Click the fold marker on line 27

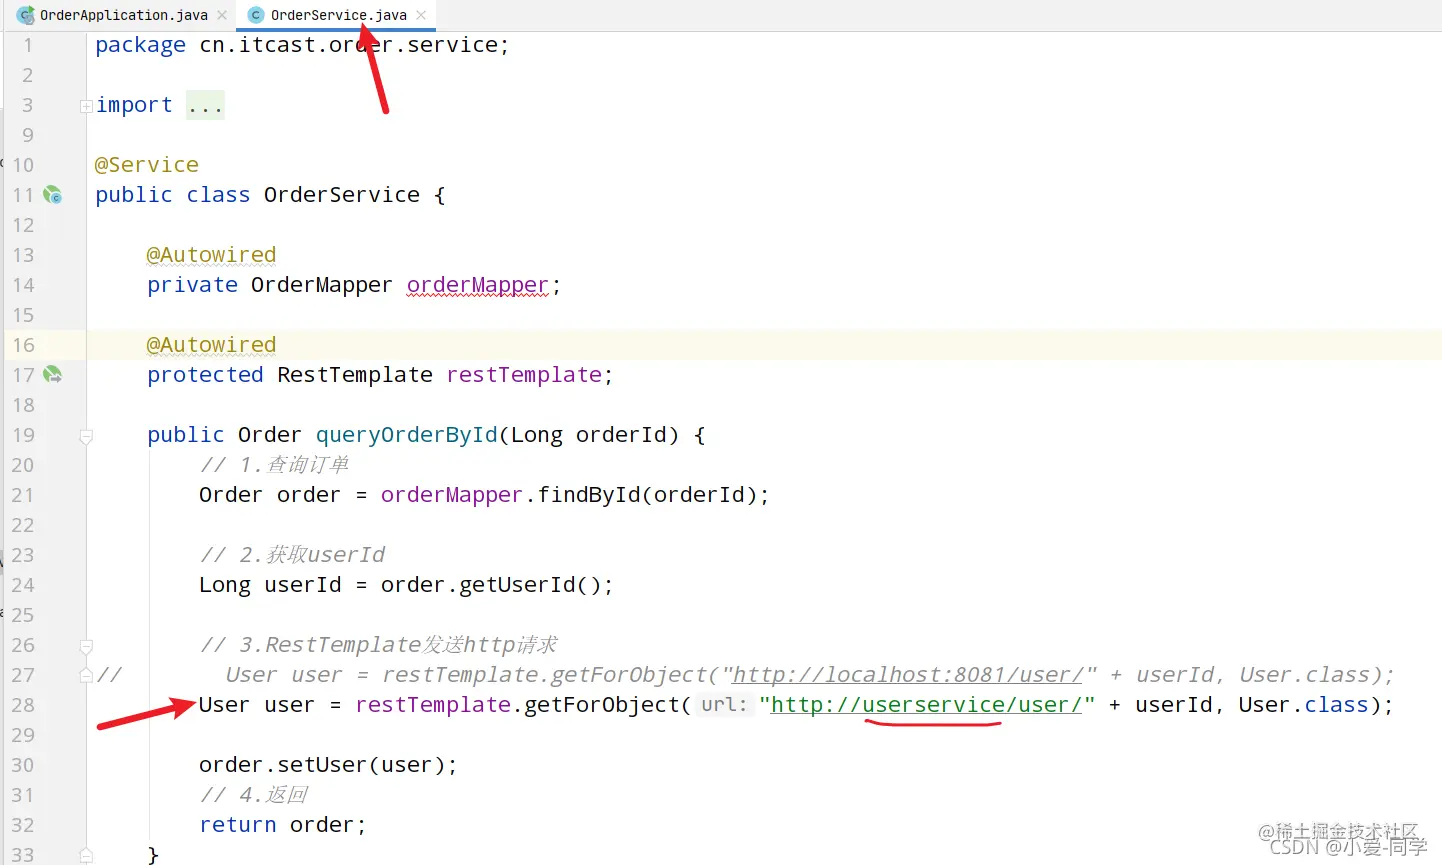tap(86, 676)
